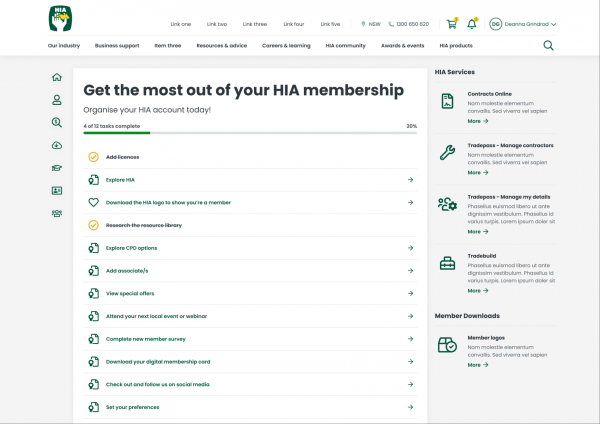Open the Explore HIA row arrow

click(410, 180)
